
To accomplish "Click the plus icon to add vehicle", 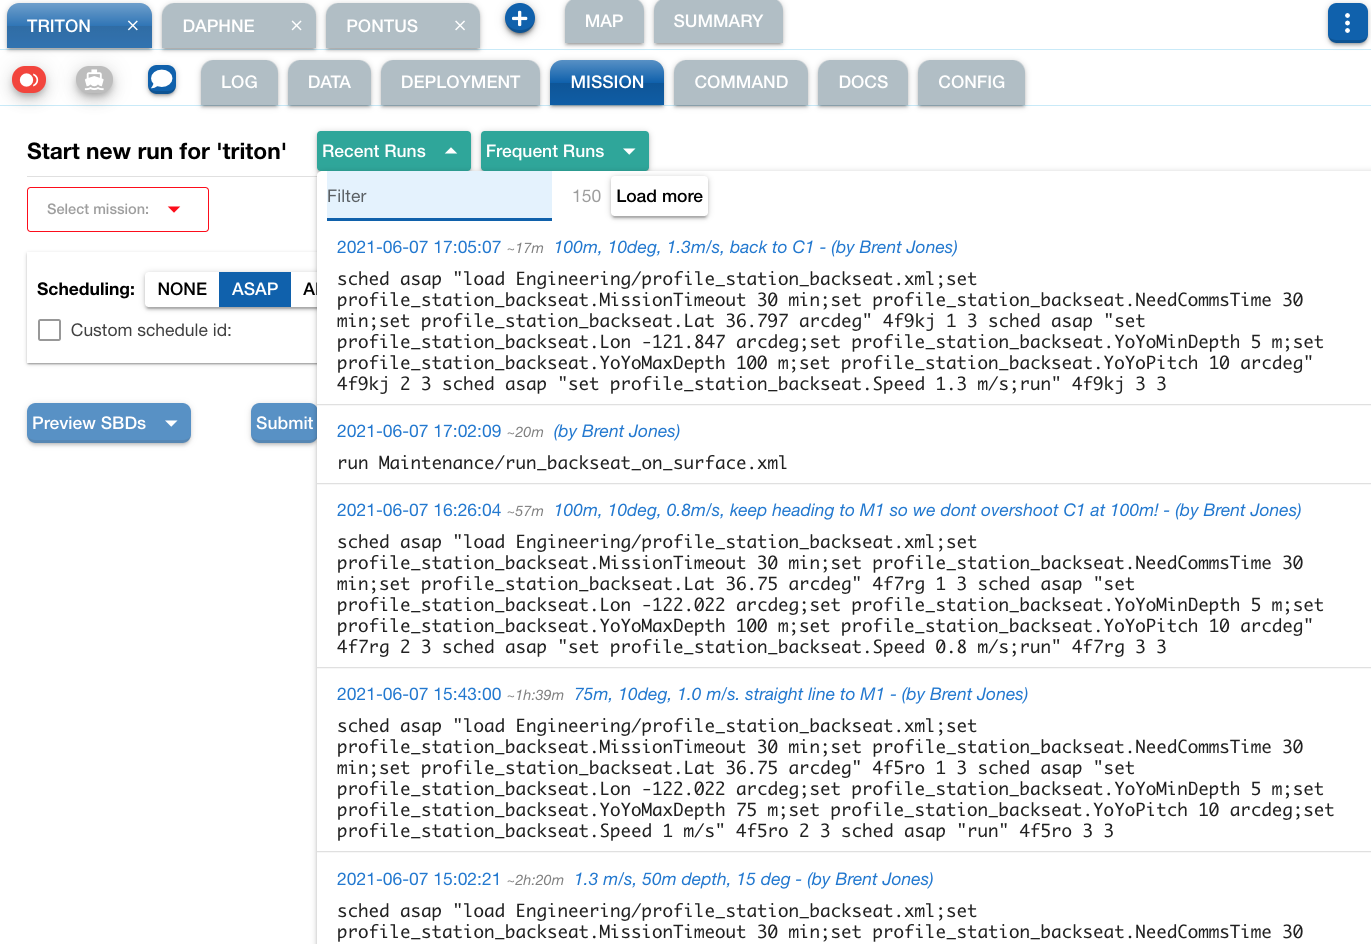I will click(x=519, y=19).
